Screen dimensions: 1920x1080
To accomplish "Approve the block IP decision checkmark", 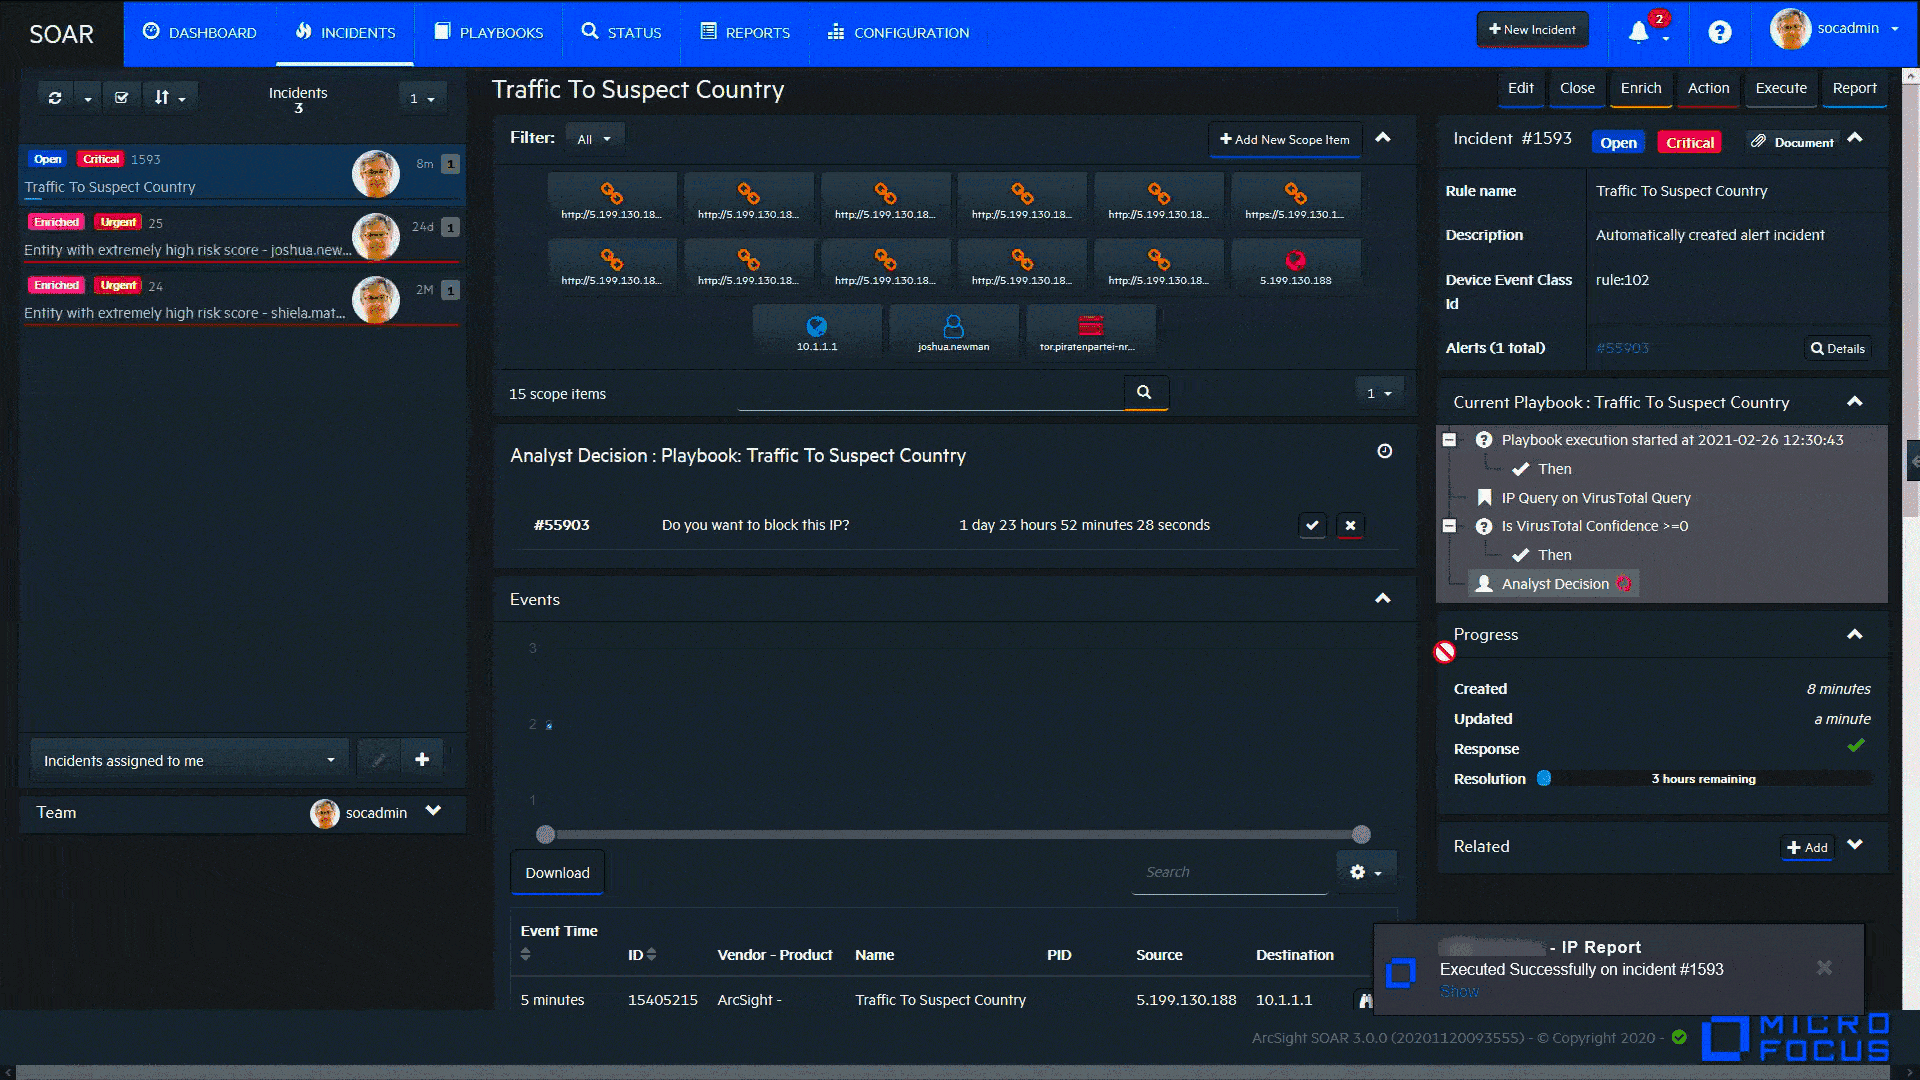I will pyautogui.click(x=1312, y=525).
